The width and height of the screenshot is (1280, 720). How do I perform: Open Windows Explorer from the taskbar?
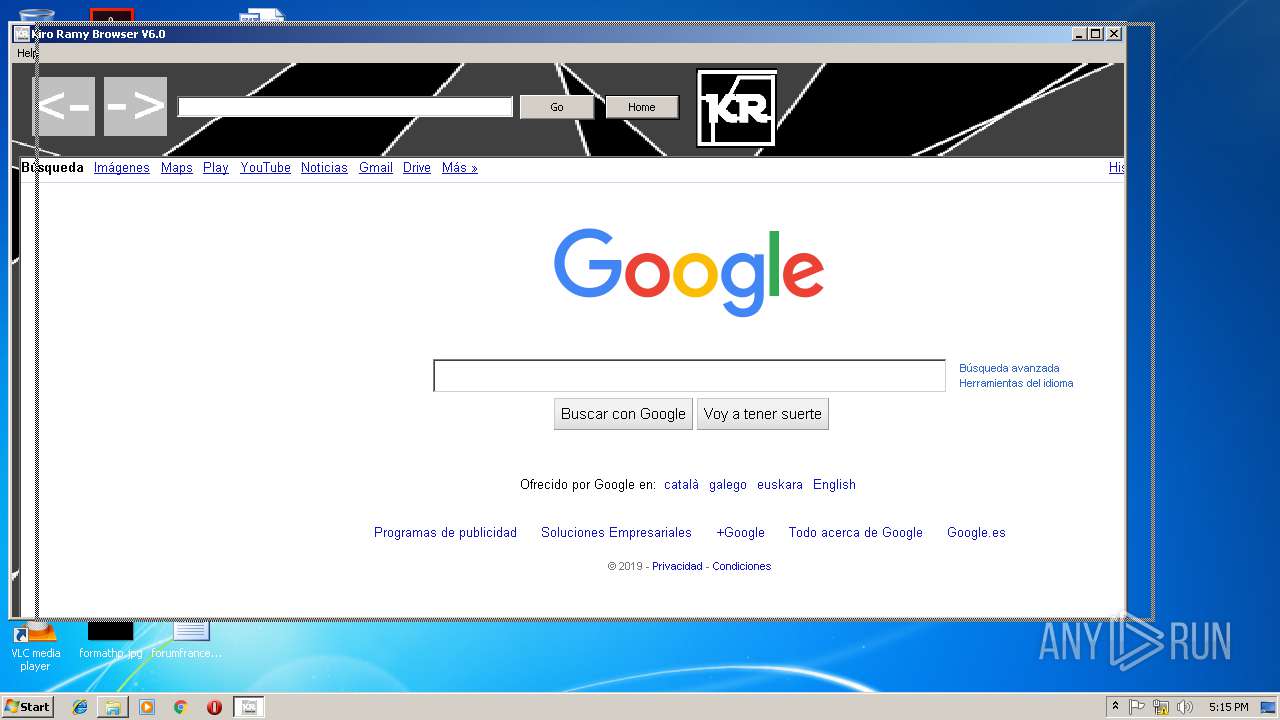tap(113, 707)
